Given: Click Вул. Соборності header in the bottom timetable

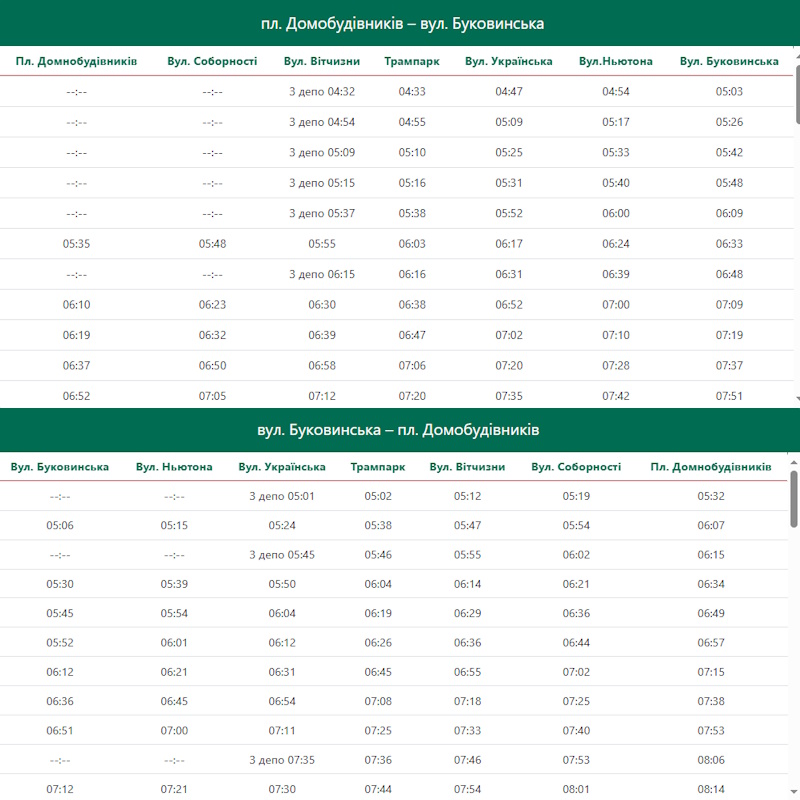Looking at the screenshot, I should pos(576,466).
